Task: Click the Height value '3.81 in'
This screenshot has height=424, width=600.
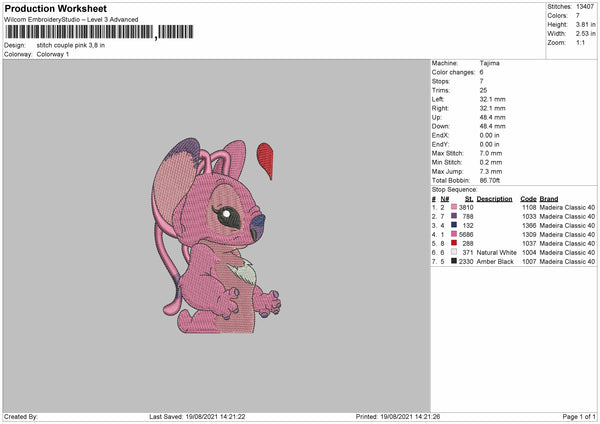Action: tap(585, 24)
